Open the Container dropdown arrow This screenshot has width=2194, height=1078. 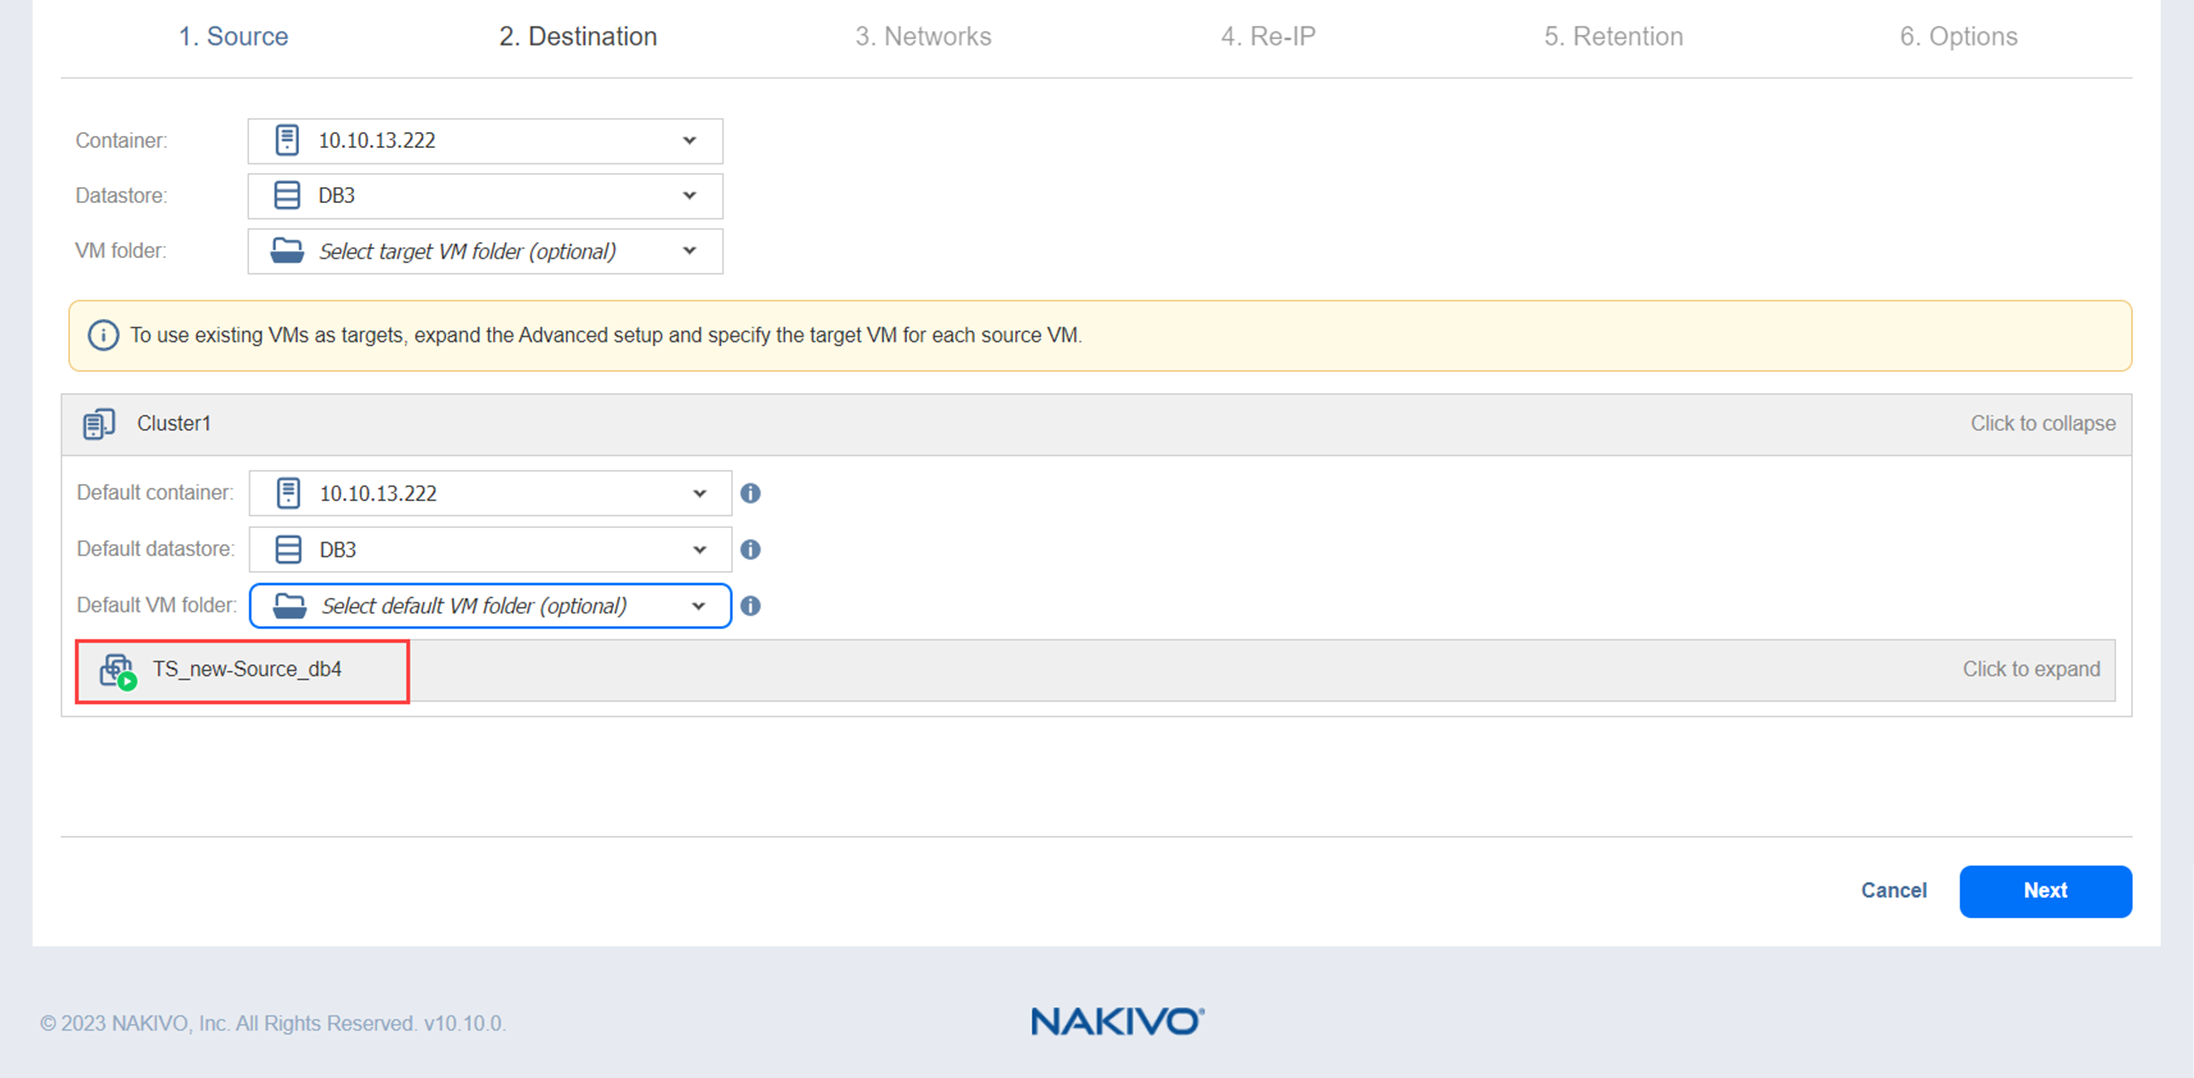[689, 140]
